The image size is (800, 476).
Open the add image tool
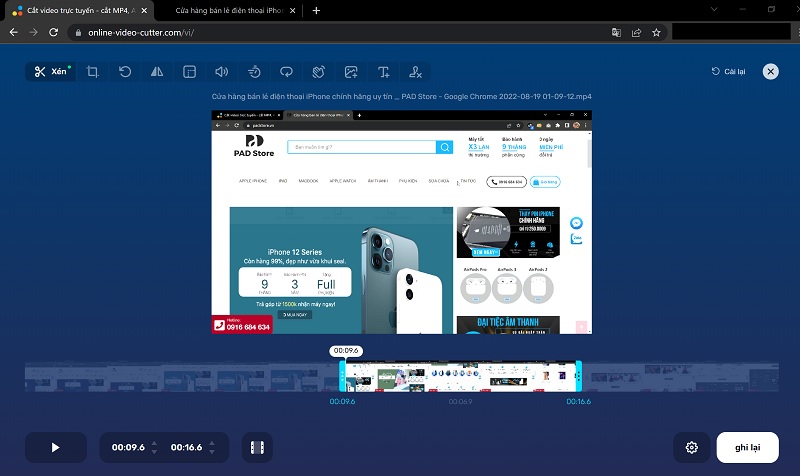351,72
